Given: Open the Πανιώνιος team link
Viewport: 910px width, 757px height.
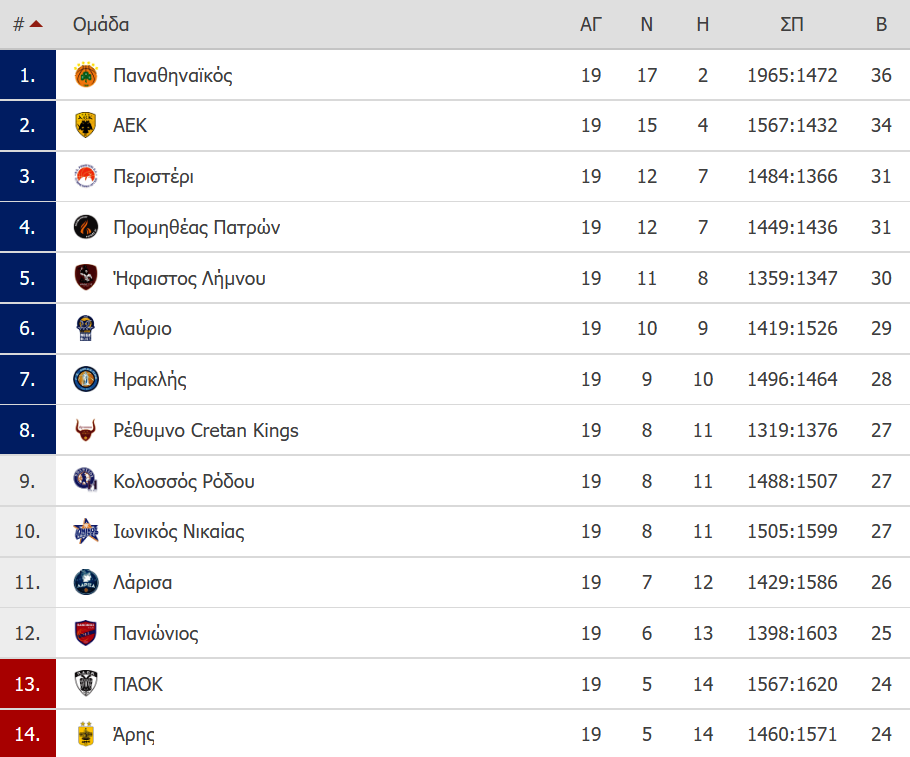Looking at the screenshot, I should click(156, 633).
